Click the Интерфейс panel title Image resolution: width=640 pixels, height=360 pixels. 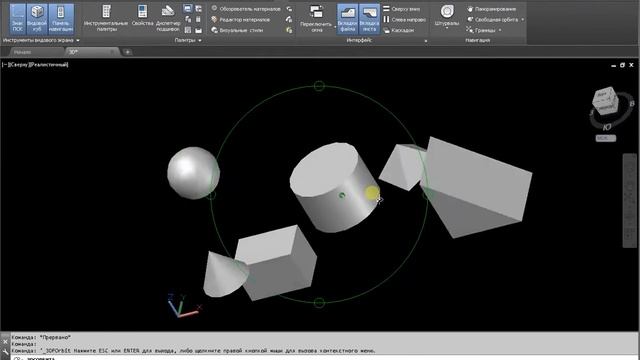[x=359, y=40]
